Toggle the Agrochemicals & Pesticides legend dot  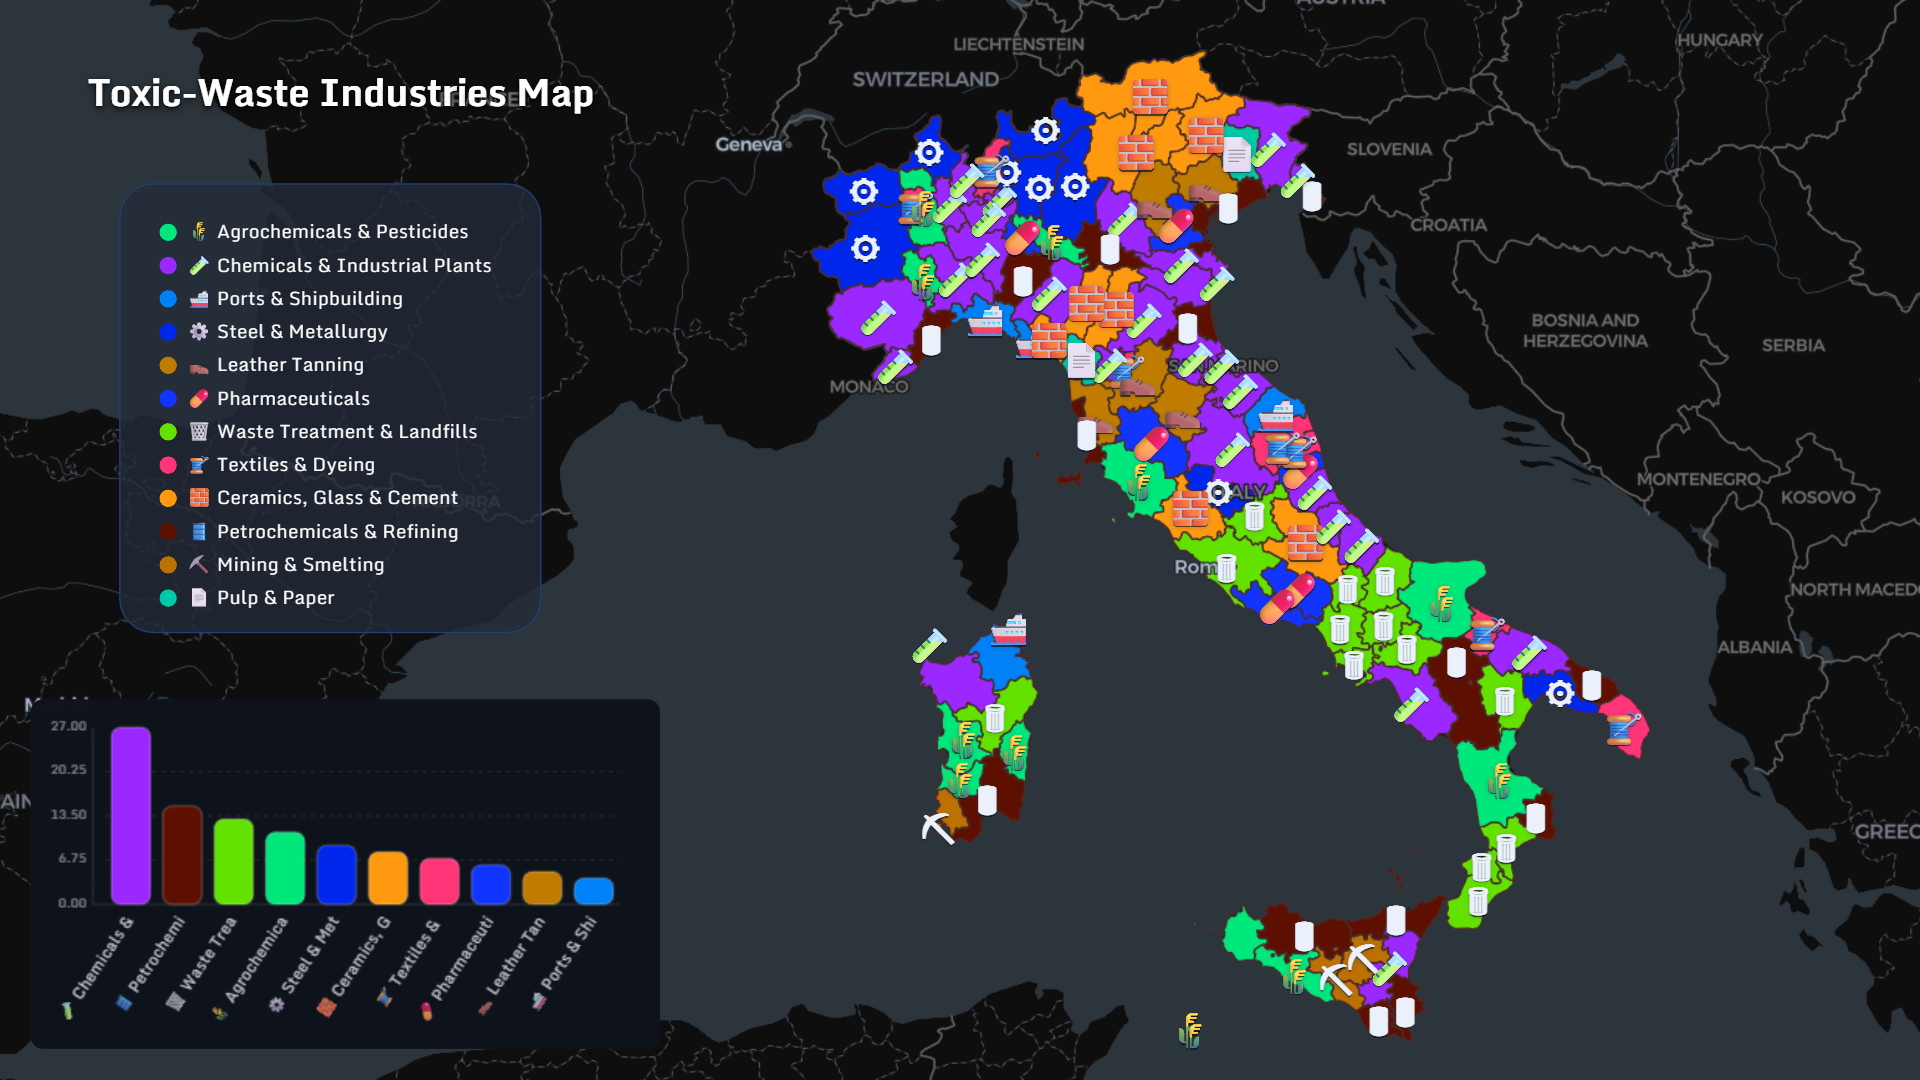(166, 231)
